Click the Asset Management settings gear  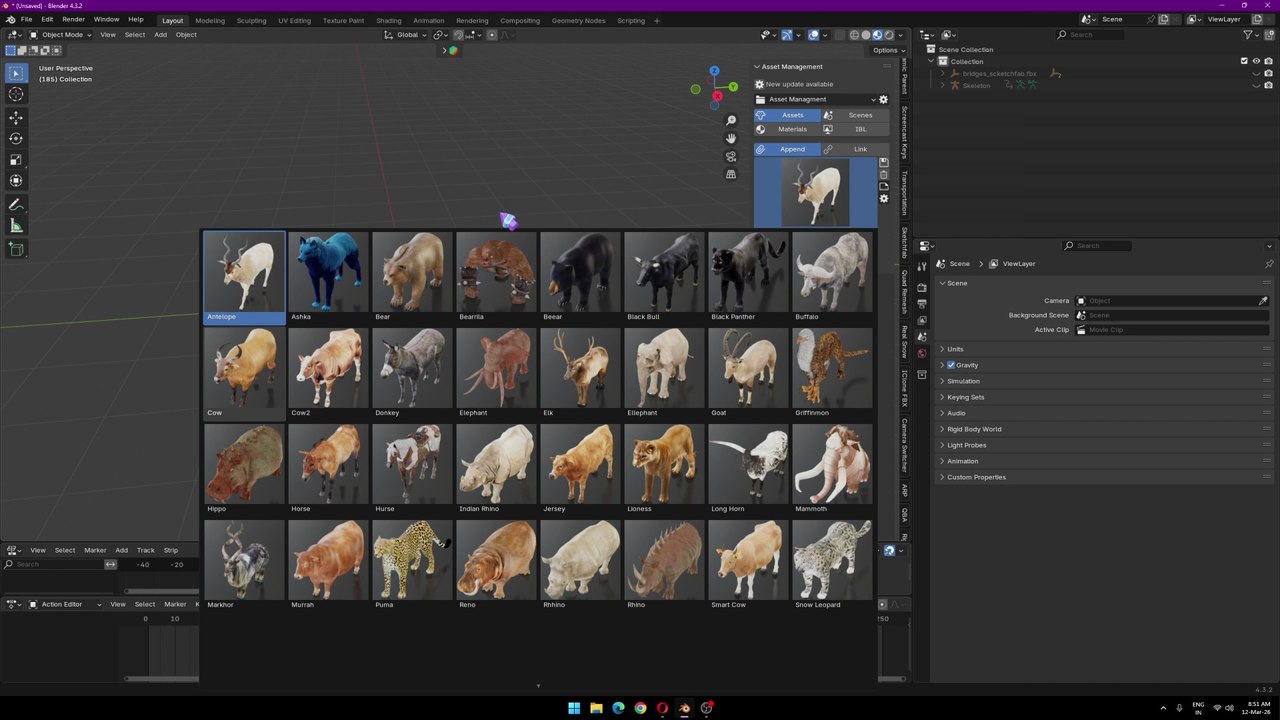tap(883, 99)
